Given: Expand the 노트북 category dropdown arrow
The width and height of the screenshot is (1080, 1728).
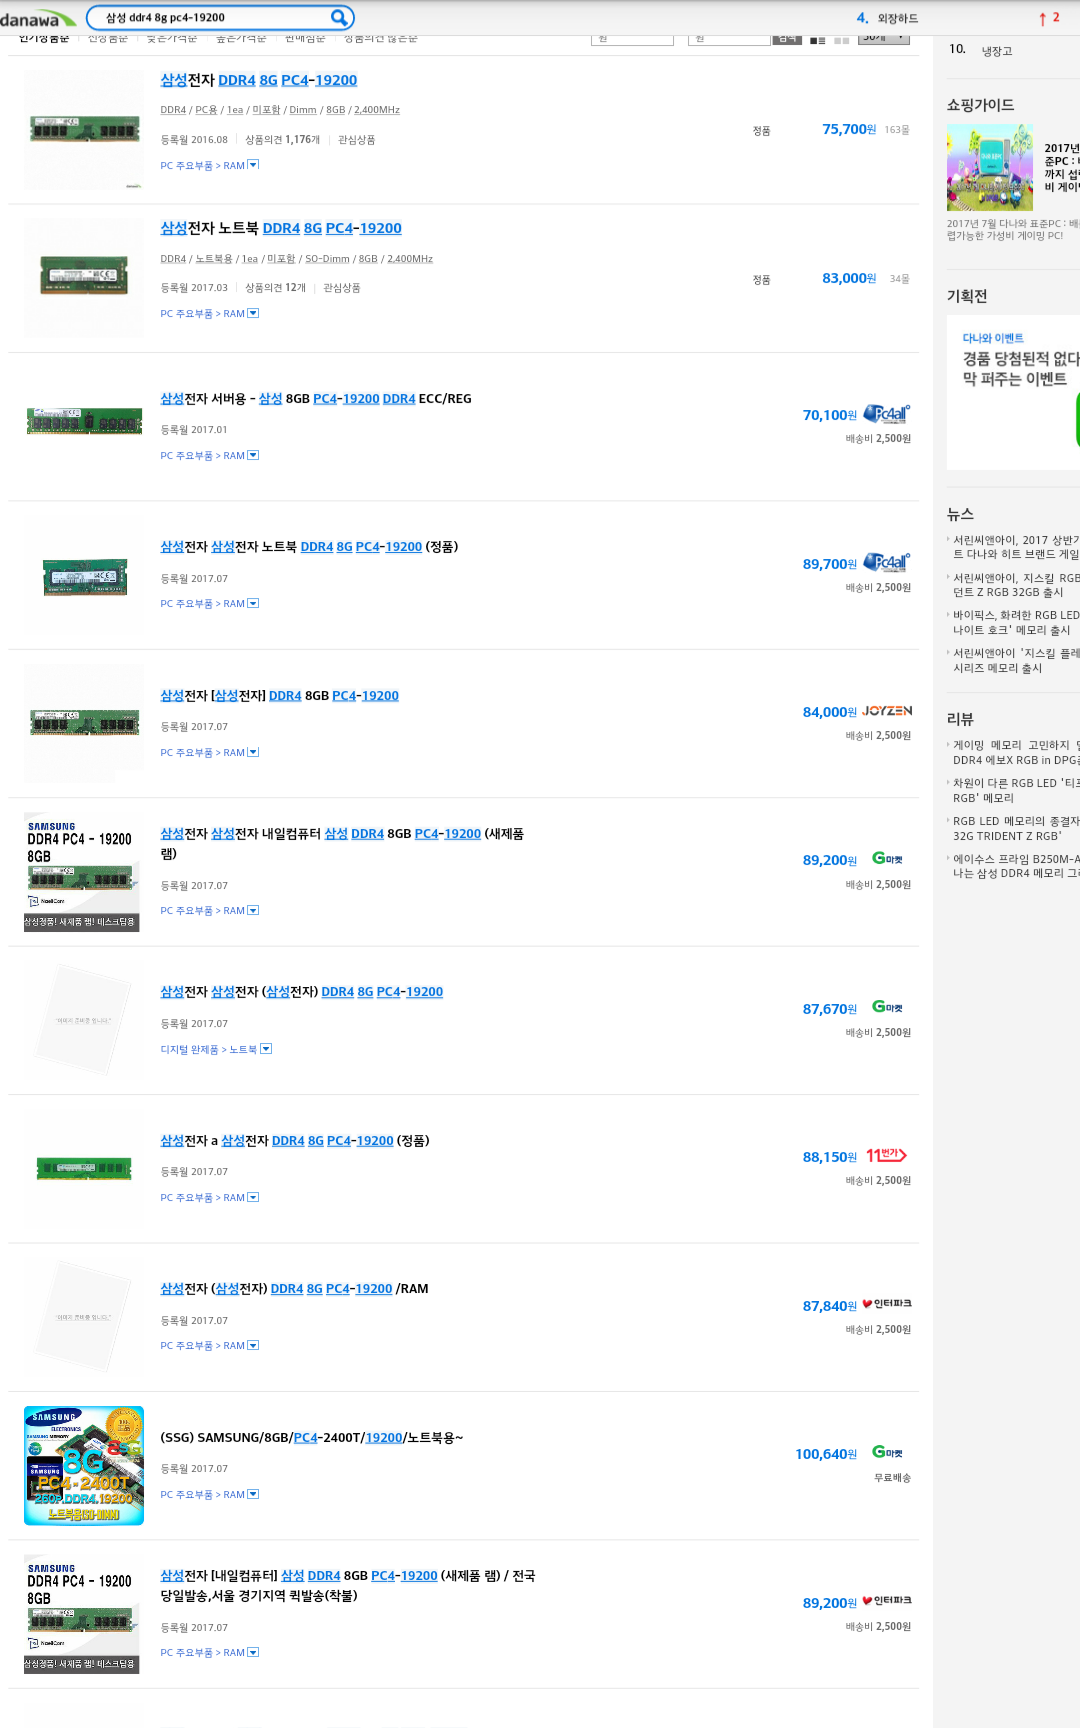Looking at the screenshot, I should point(266,1049).
